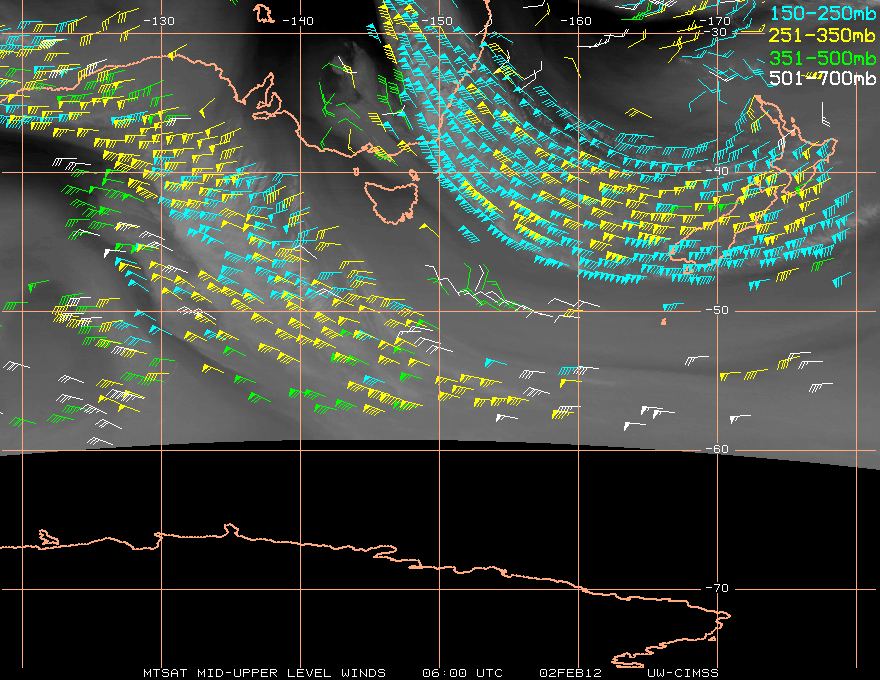Click the -60 latitude label
880x680 pixels.
click(x=717, y=449)
